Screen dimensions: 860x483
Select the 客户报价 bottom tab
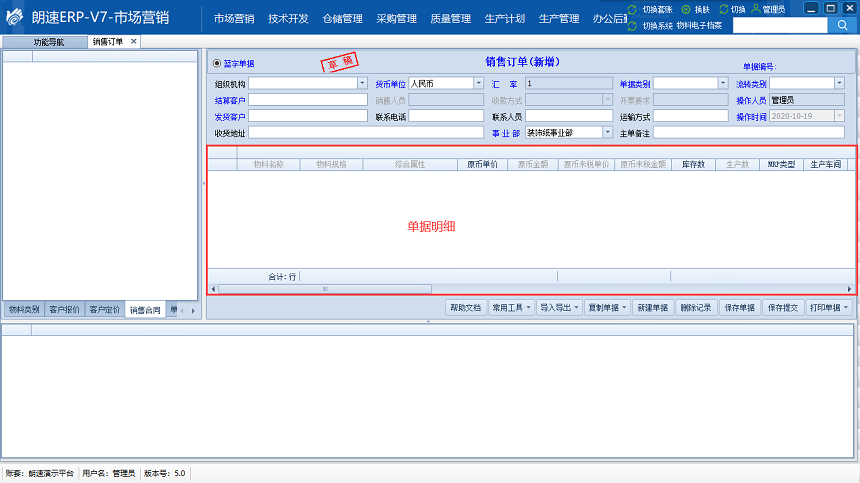coord(64,310)
